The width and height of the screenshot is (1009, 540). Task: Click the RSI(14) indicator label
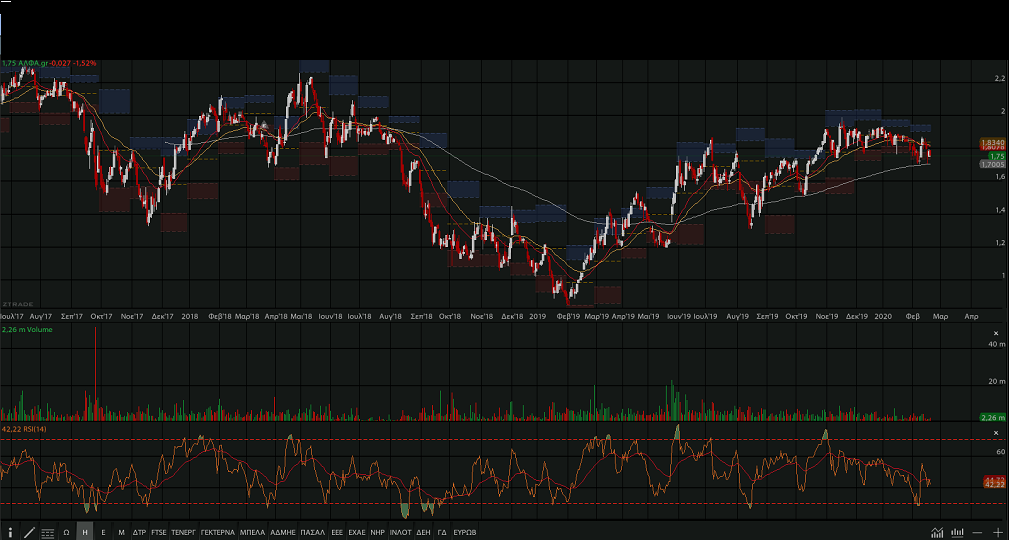pyautogui.click(x=30, y=429)
